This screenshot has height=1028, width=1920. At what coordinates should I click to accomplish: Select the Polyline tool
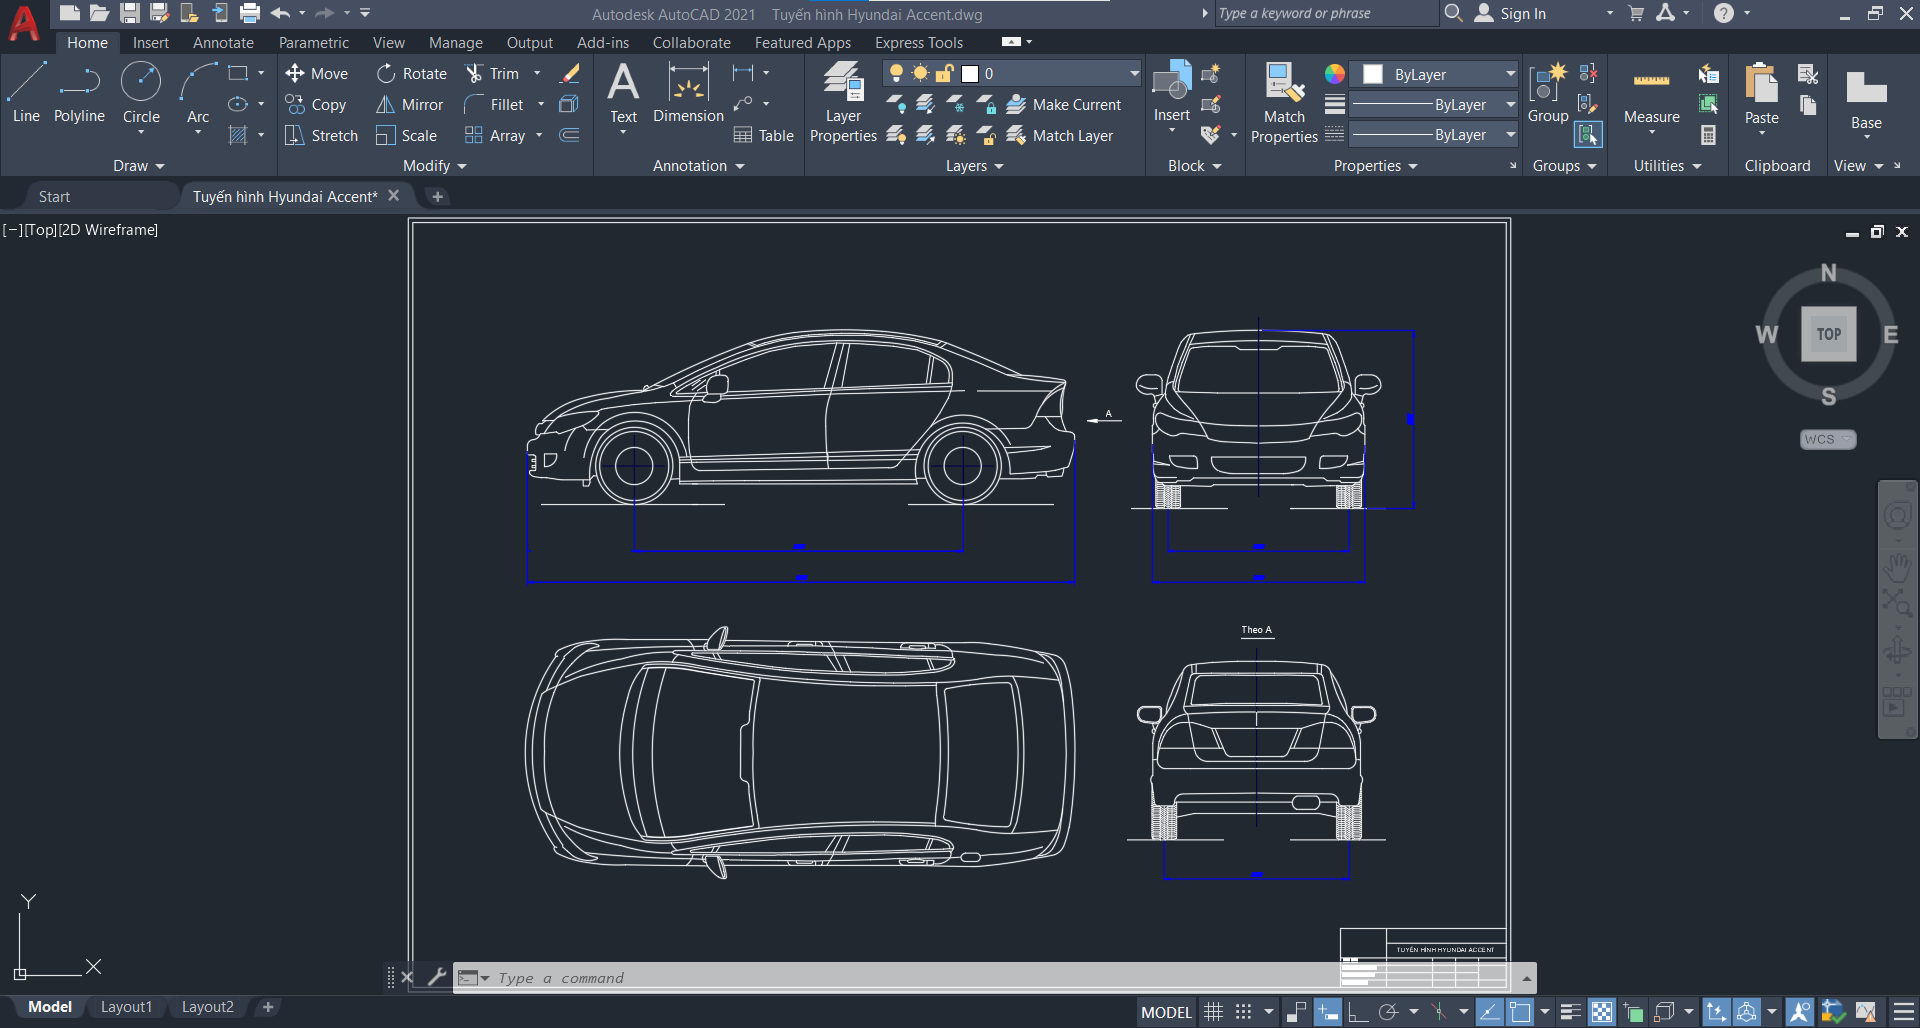tap(79, 92)
